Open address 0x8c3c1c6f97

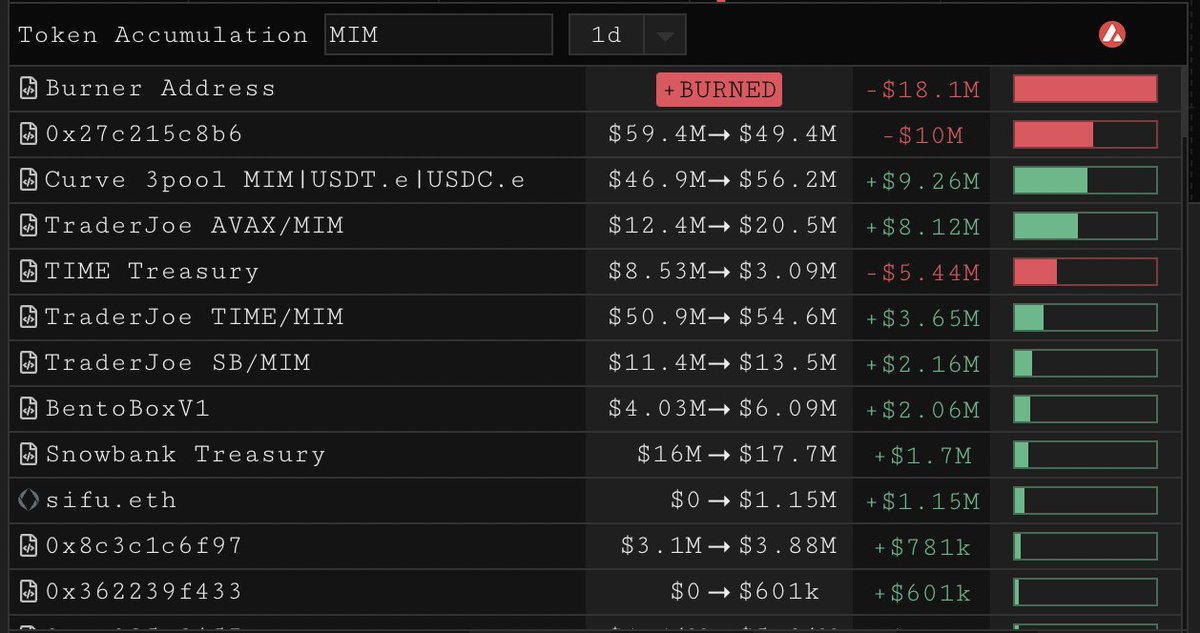pyautogui.click(x=144, y=547)
